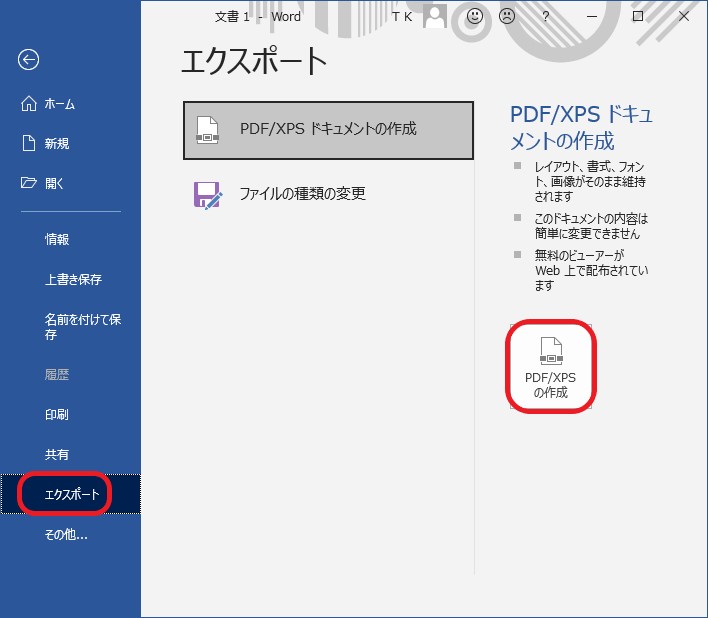Viewport: 708px width, 618px height.
Task: Maximize the Word window
Action: coord(638,16)
